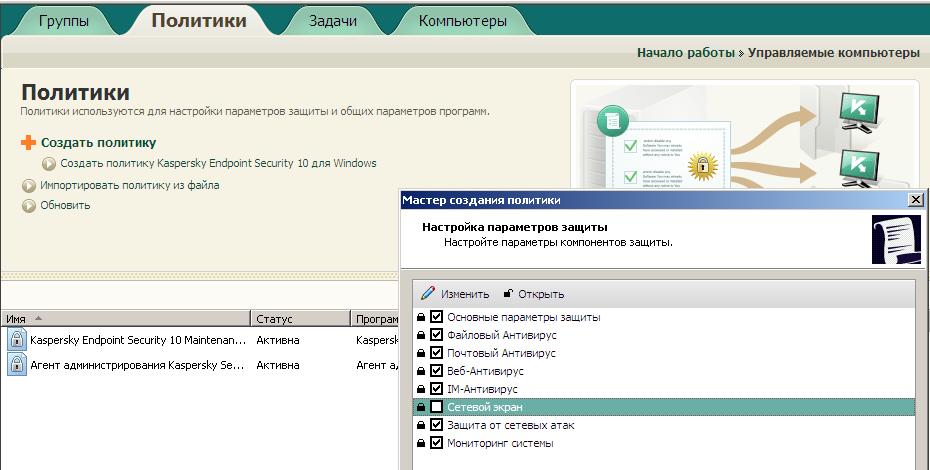Switch to the Группы tab
The height and width of the screenshot is (470, 930).
click(x=63, y=21)
